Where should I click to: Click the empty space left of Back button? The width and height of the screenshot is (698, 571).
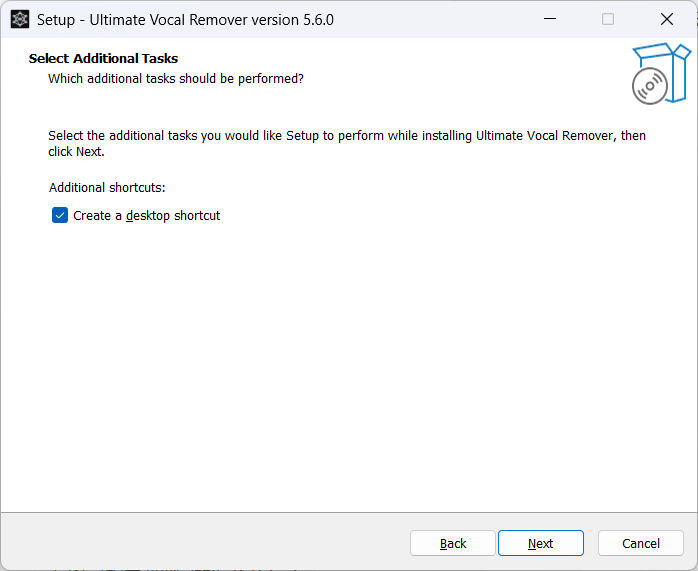click(x=200, y=543)
